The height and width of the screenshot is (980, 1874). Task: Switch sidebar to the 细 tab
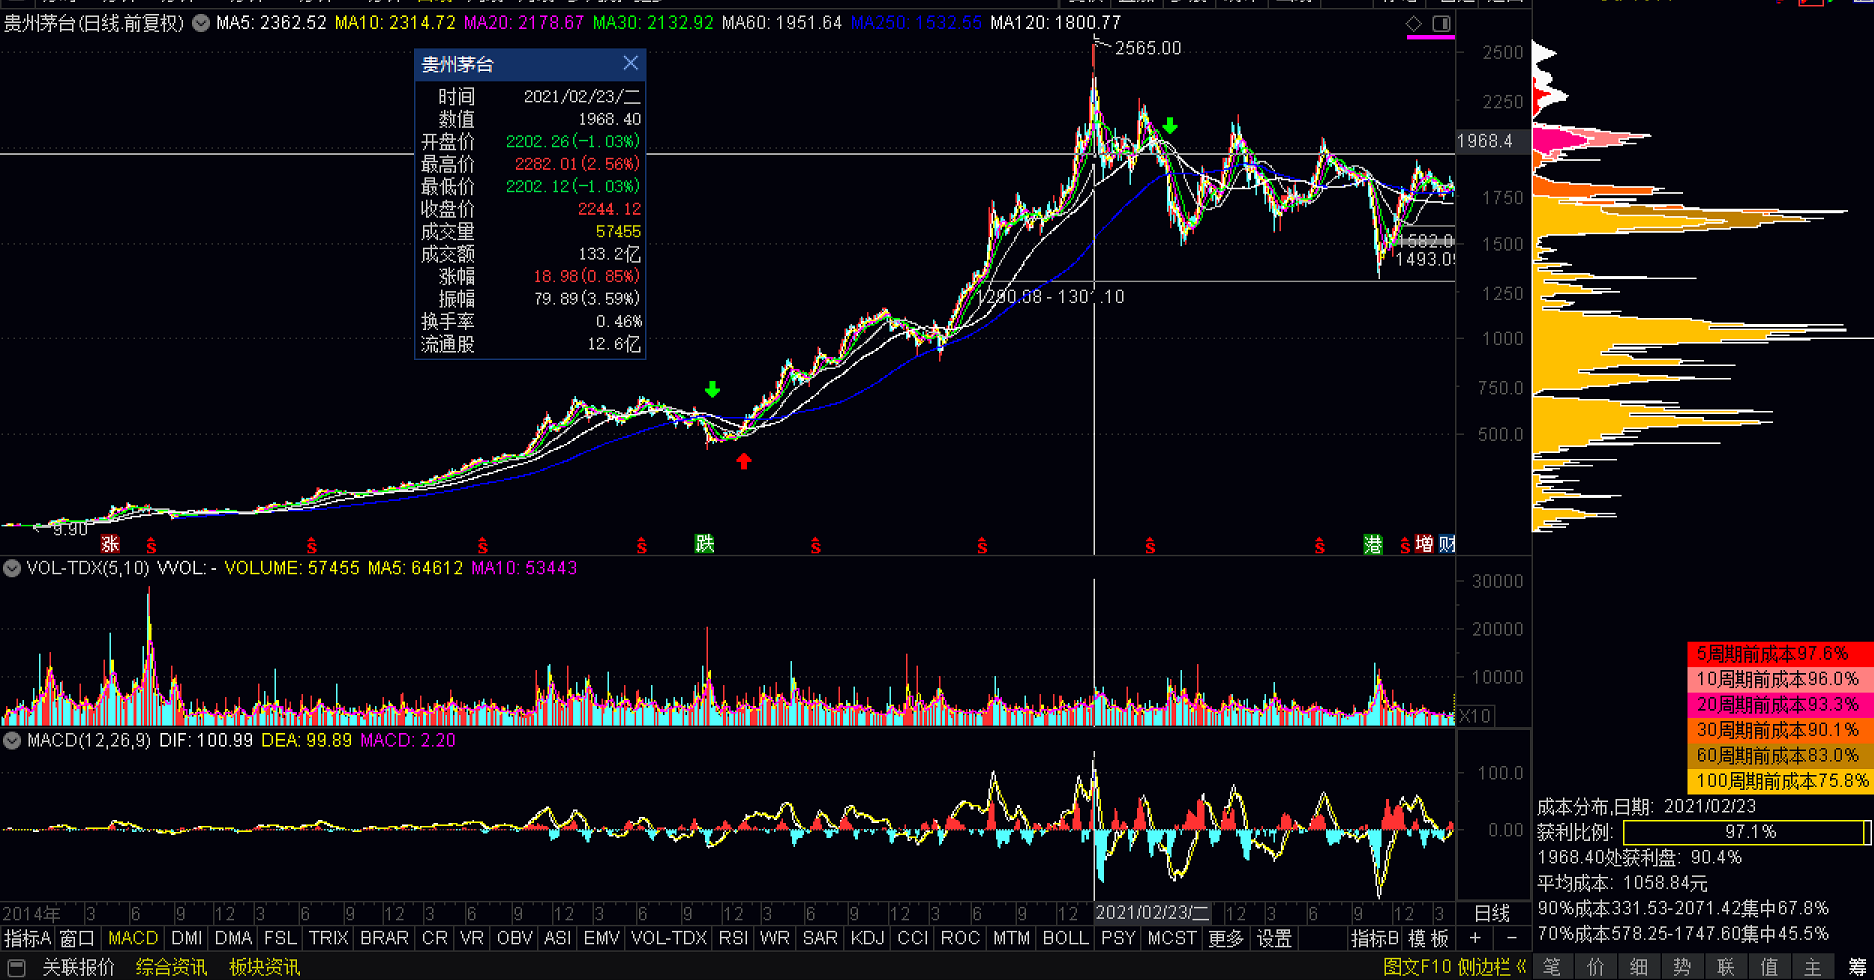[1639, 967]
